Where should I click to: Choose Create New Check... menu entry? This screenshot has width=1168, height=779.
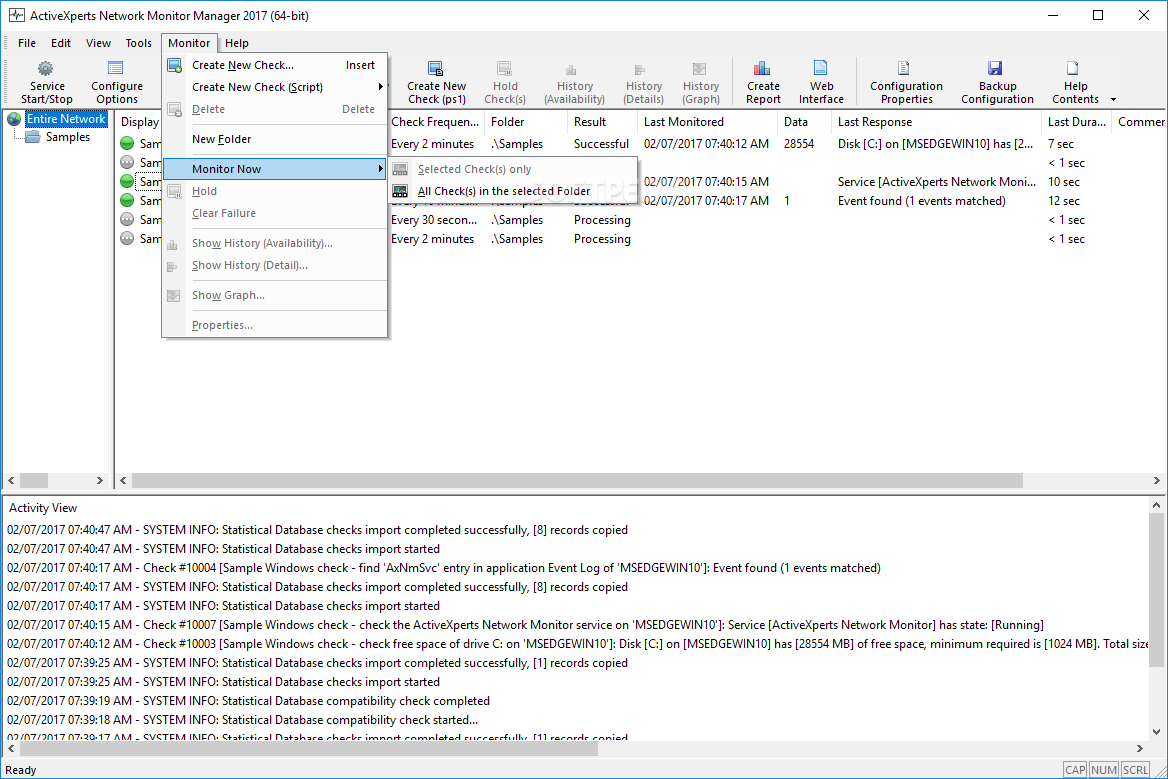[x=275, y=66]
